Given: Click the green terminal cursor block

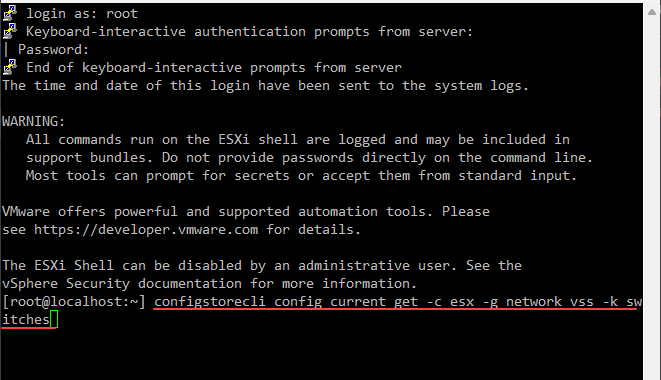Looking at the screenshot, I should pyautogui.click(x=54, y=319).
